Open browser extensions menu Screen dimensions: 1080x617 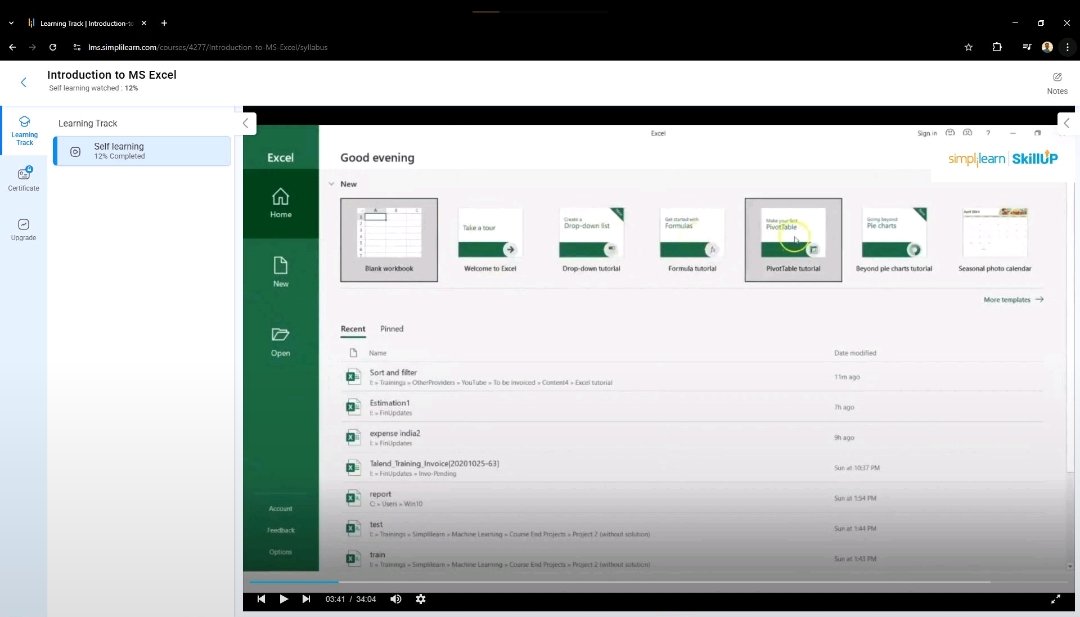click(x=997, y=47)
